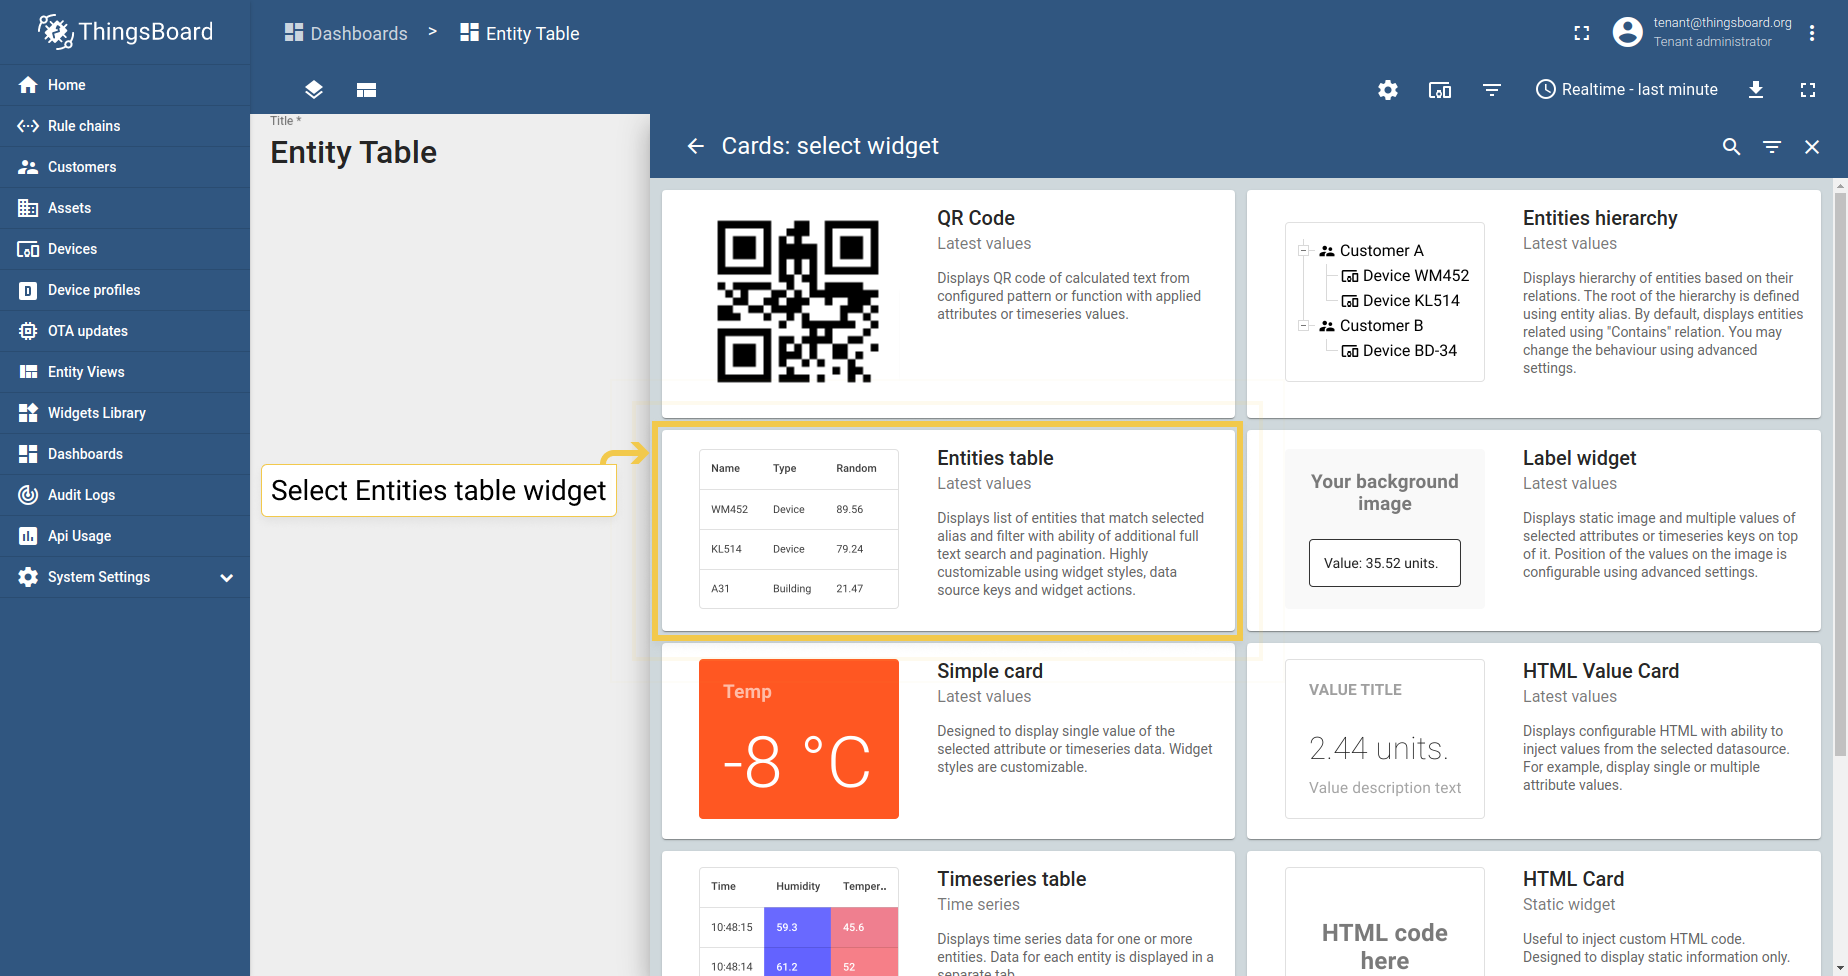Click the Entity Views icon
This screenshot has height=976, width=1848.
[x=28, y=372]
